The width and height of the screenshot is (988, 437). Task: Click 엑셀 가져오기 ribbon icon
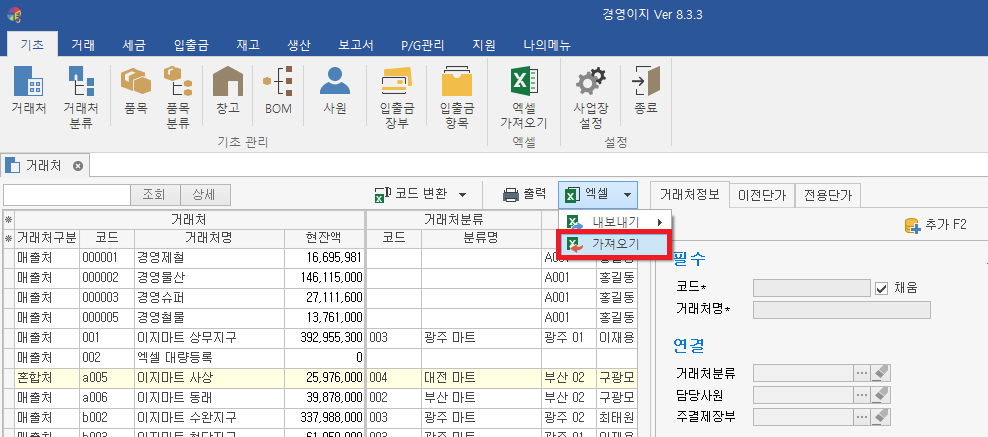524,96
